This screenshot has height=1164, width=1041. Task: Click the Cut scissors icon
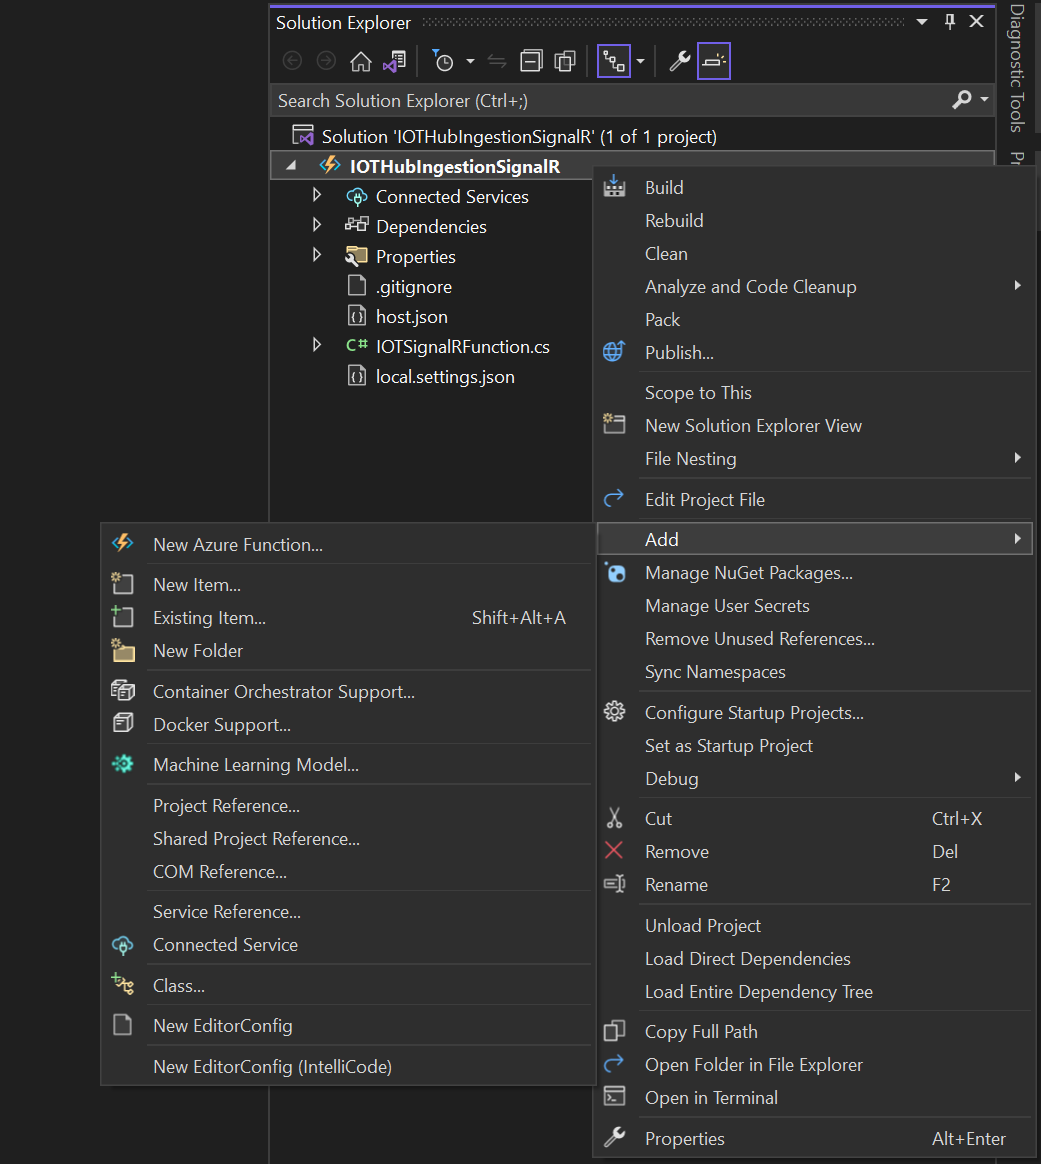(x=615, y=818)
